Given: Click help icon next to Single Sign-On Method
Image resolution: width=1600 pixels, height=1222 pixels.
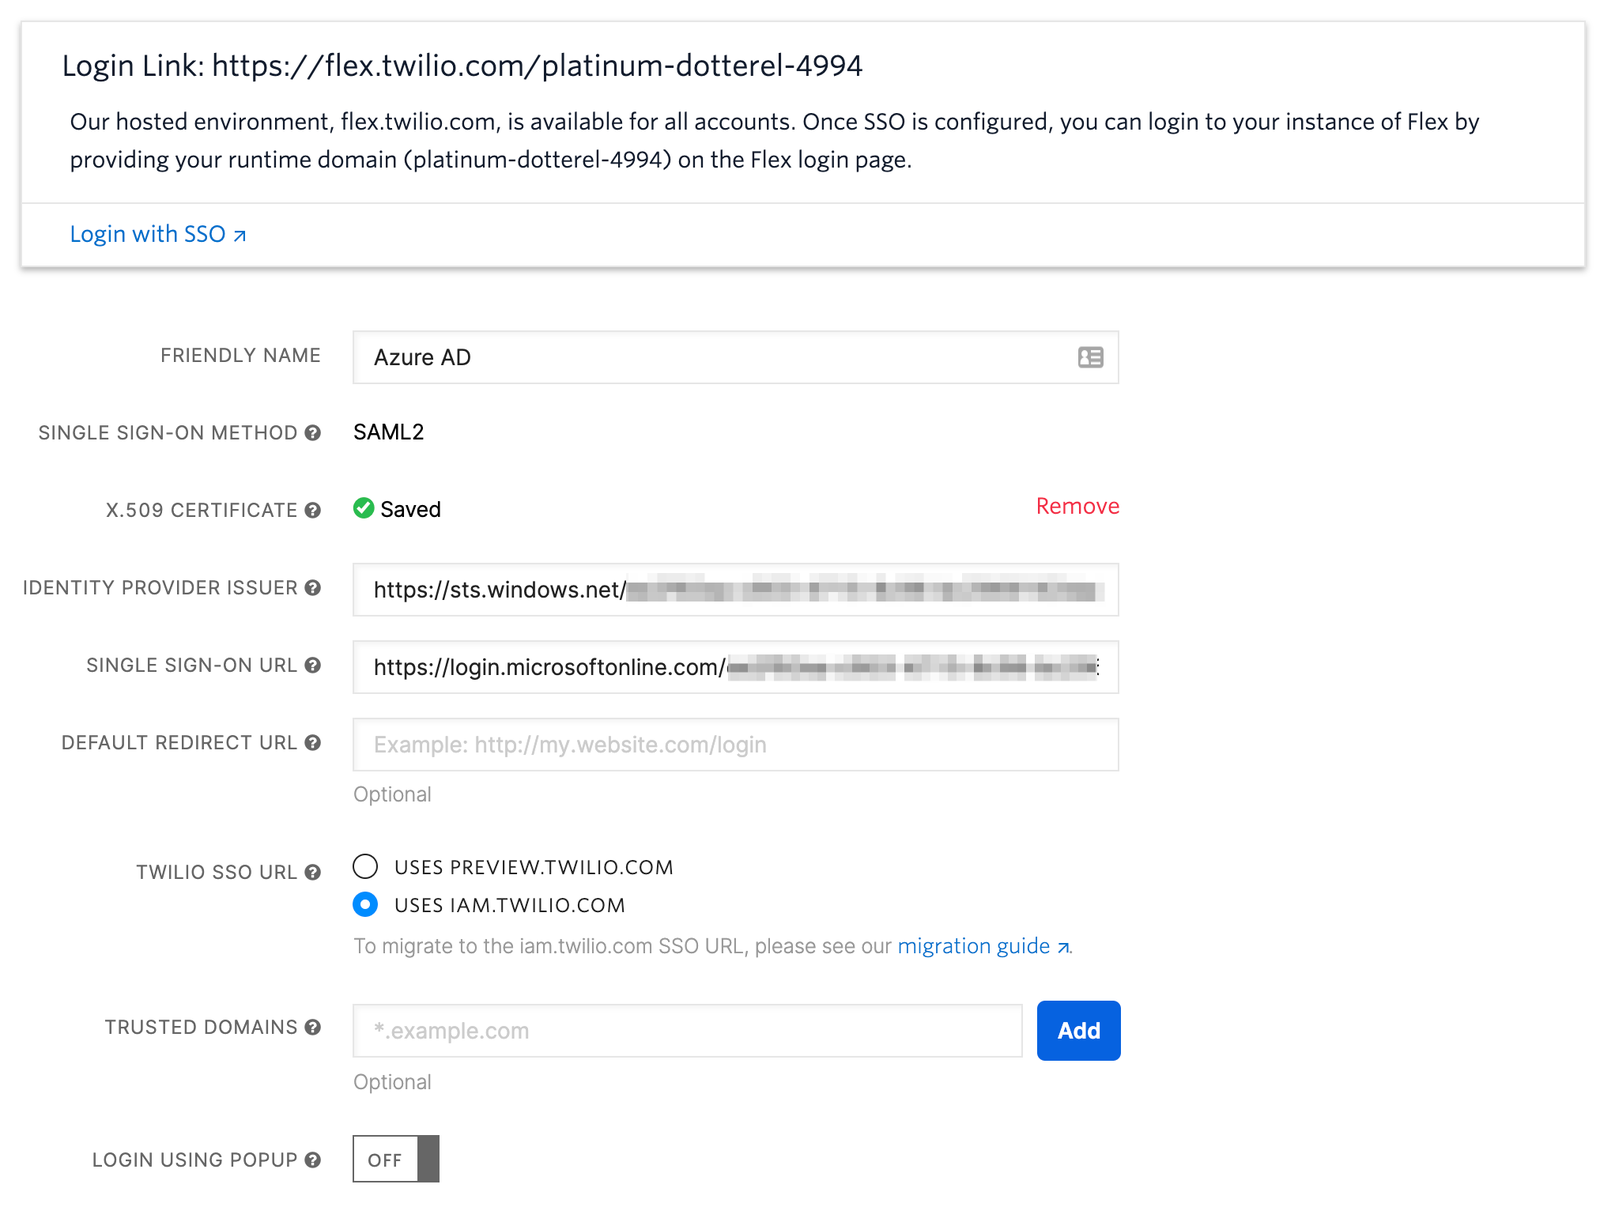Looking at the screenshot, I should pos(313,433).
